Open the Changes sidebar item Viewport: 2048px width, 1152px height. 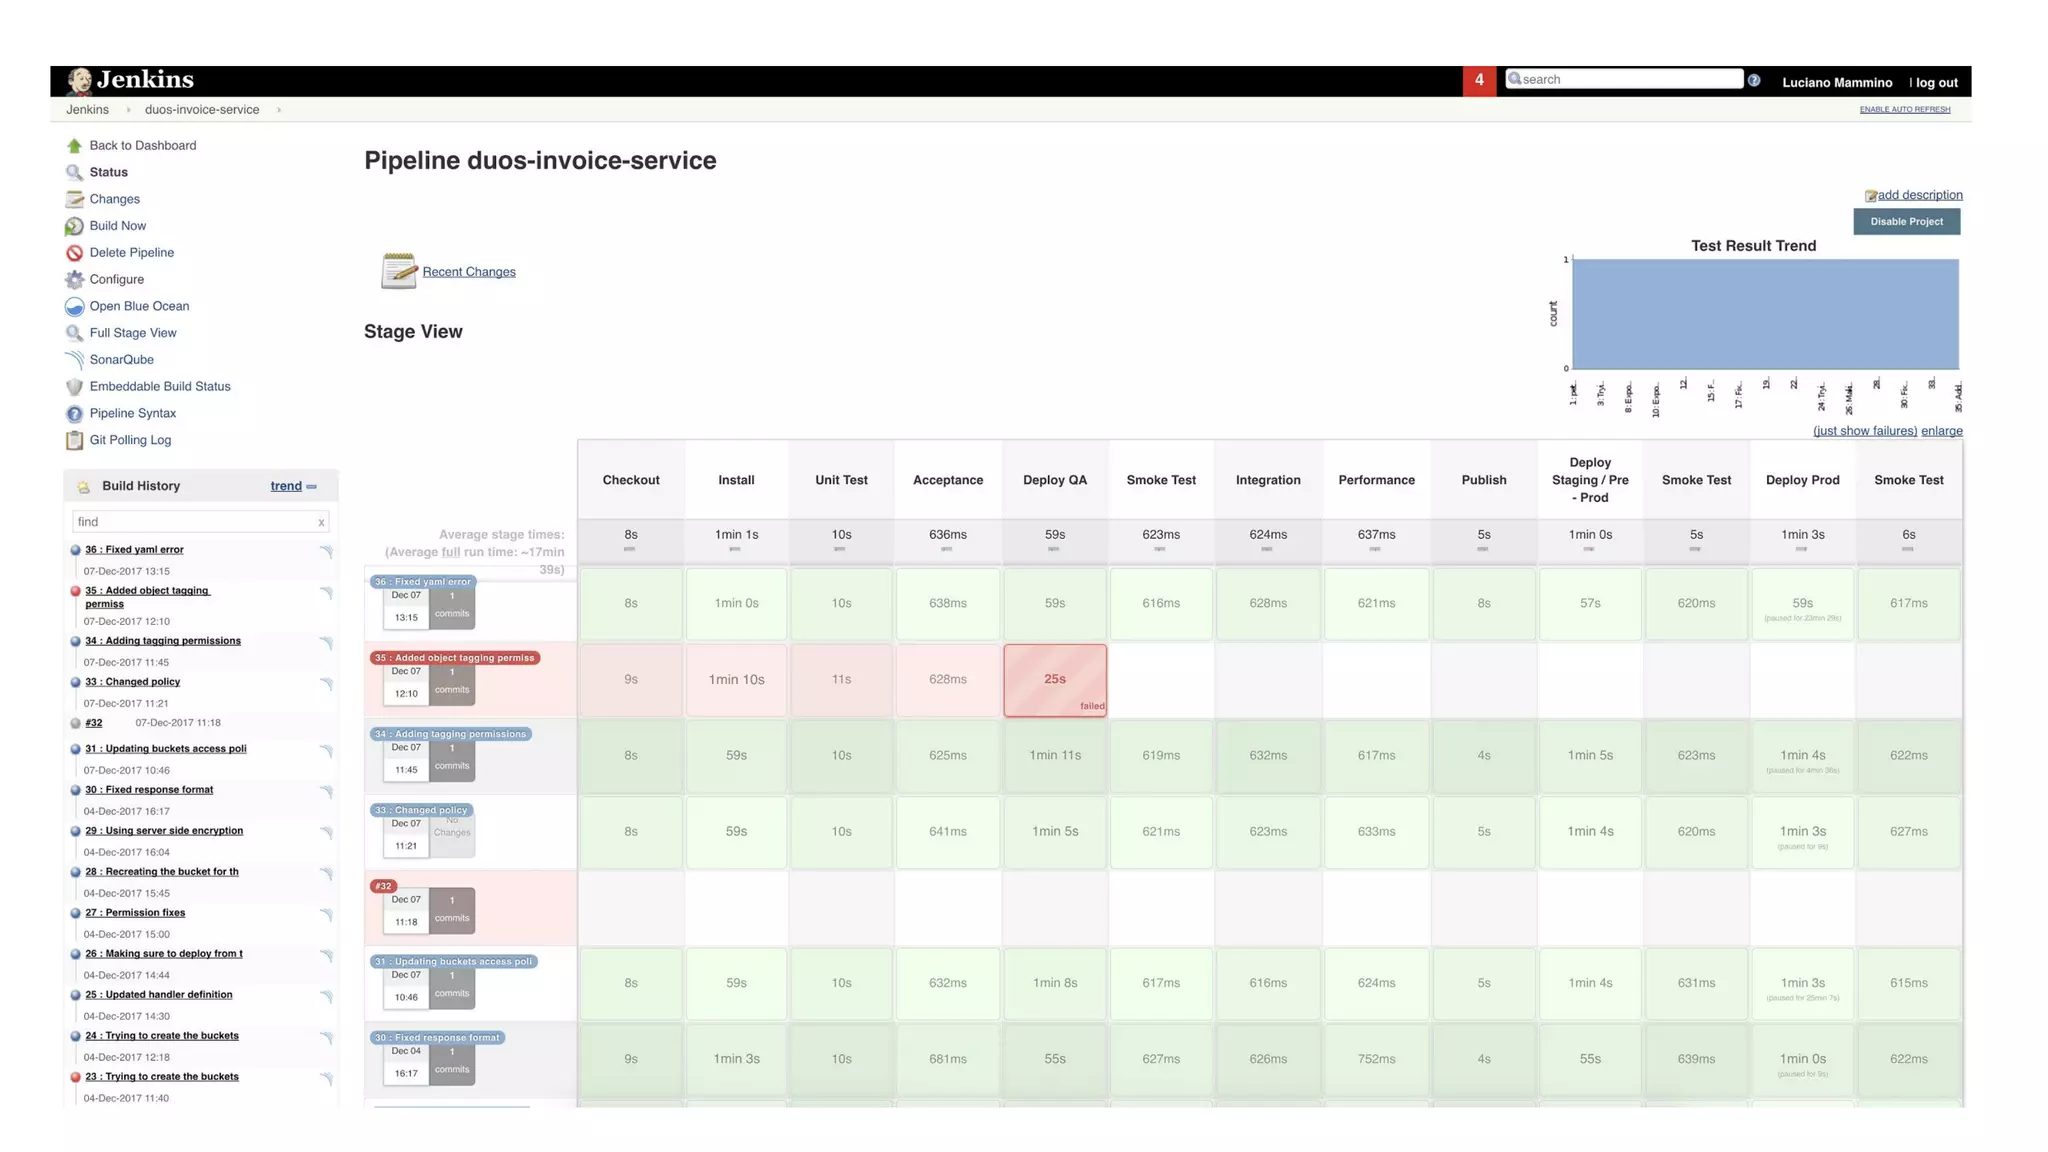click(114, 199)
